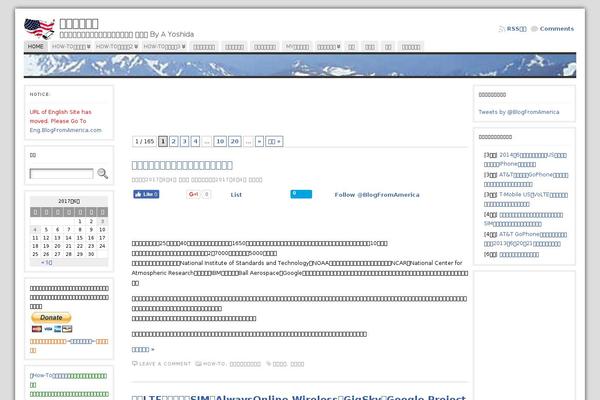Open the sixth popular post link
600x400 pixels.
[519, 255]
